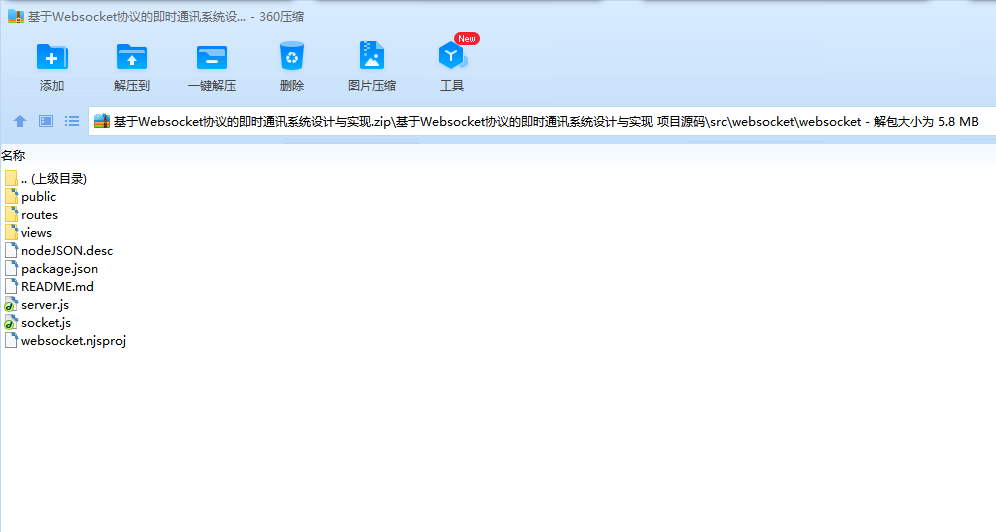The width and height of the screenshot is (996, 532).
Task: Select the package.json file
Action: 51,269
